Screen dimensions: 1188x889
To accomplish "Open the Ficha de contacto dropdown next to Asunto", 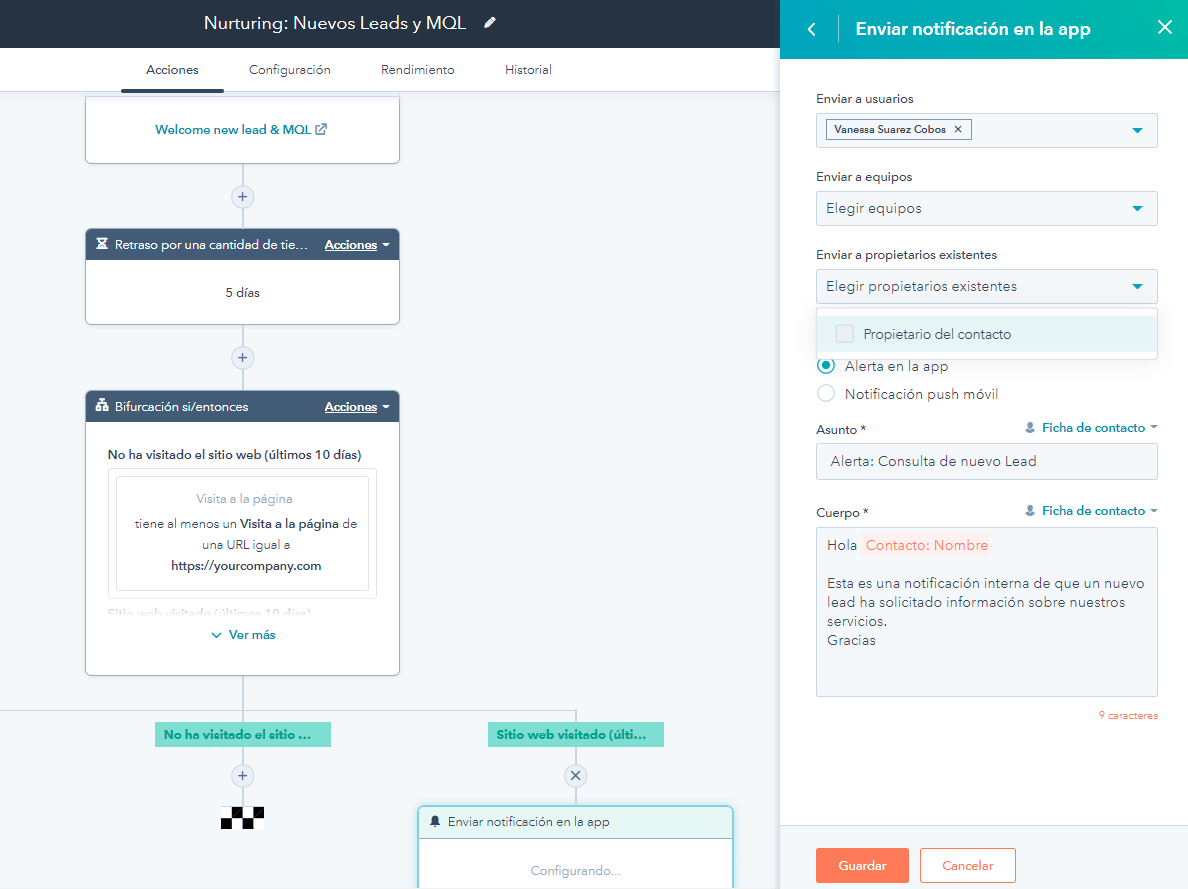I will [x=1089, y=427].
